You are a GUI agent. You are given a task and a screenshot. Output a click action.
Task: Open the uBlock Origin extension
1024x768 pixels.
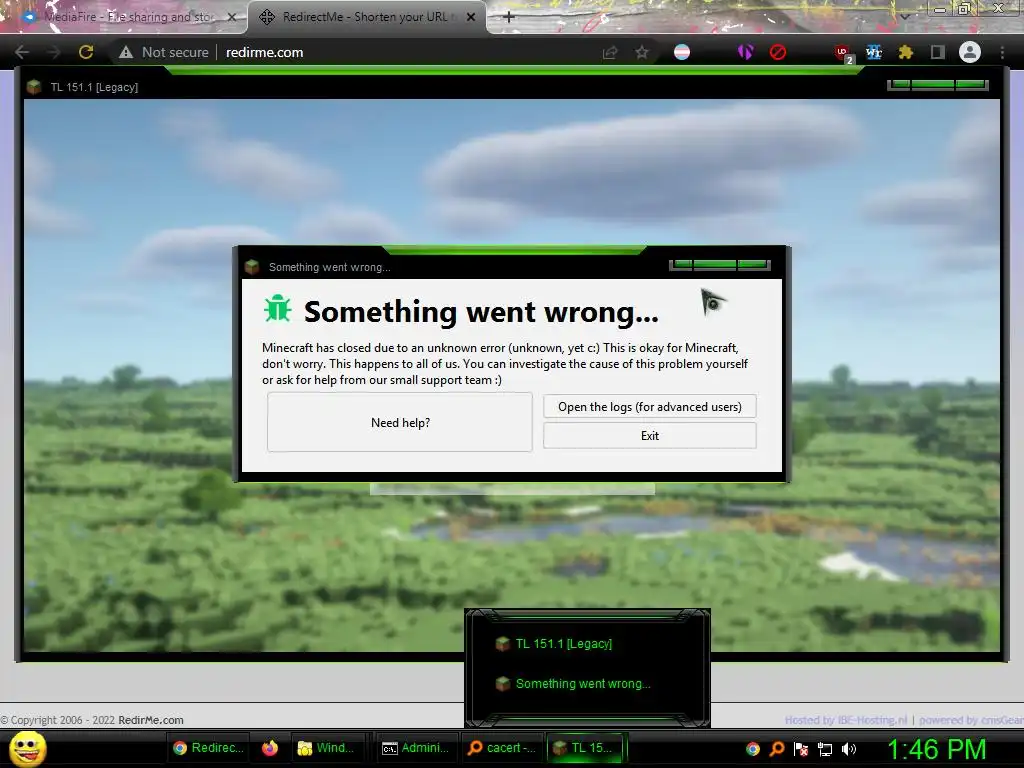tap(843, 53)
